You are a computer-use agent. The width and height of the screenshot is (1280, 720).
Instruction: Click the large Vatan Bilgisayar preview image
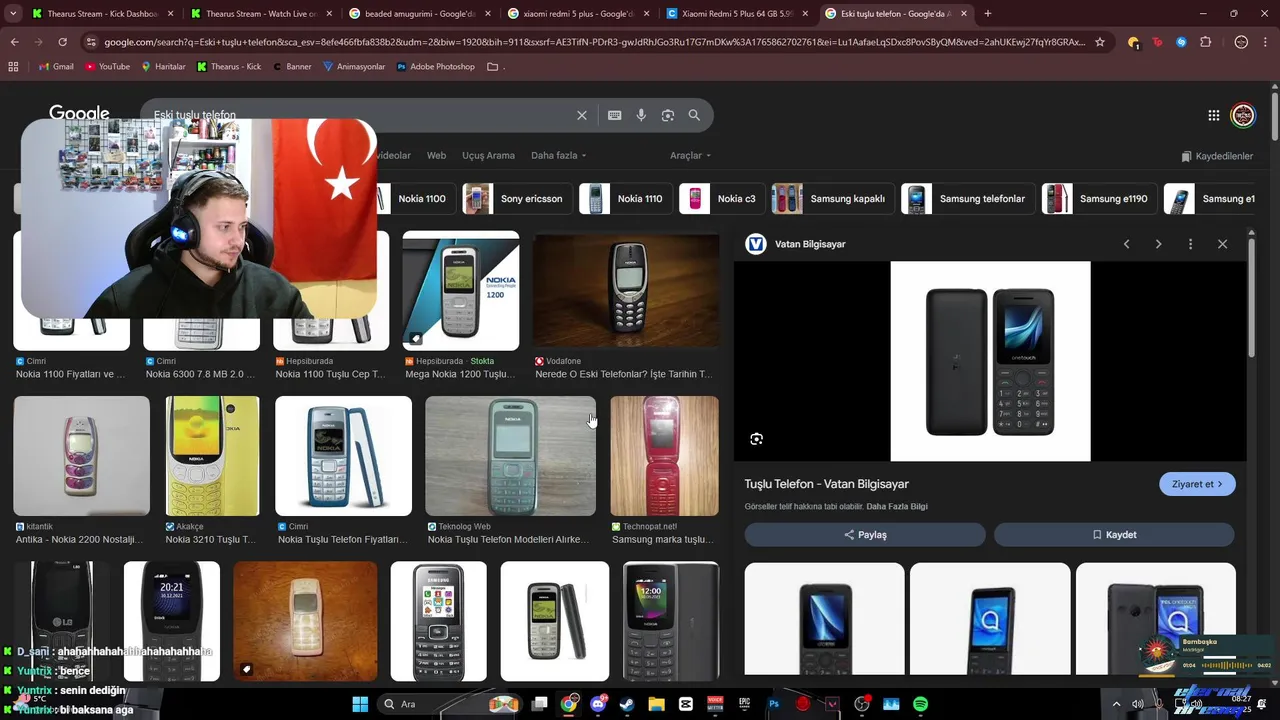coord(990,361)
